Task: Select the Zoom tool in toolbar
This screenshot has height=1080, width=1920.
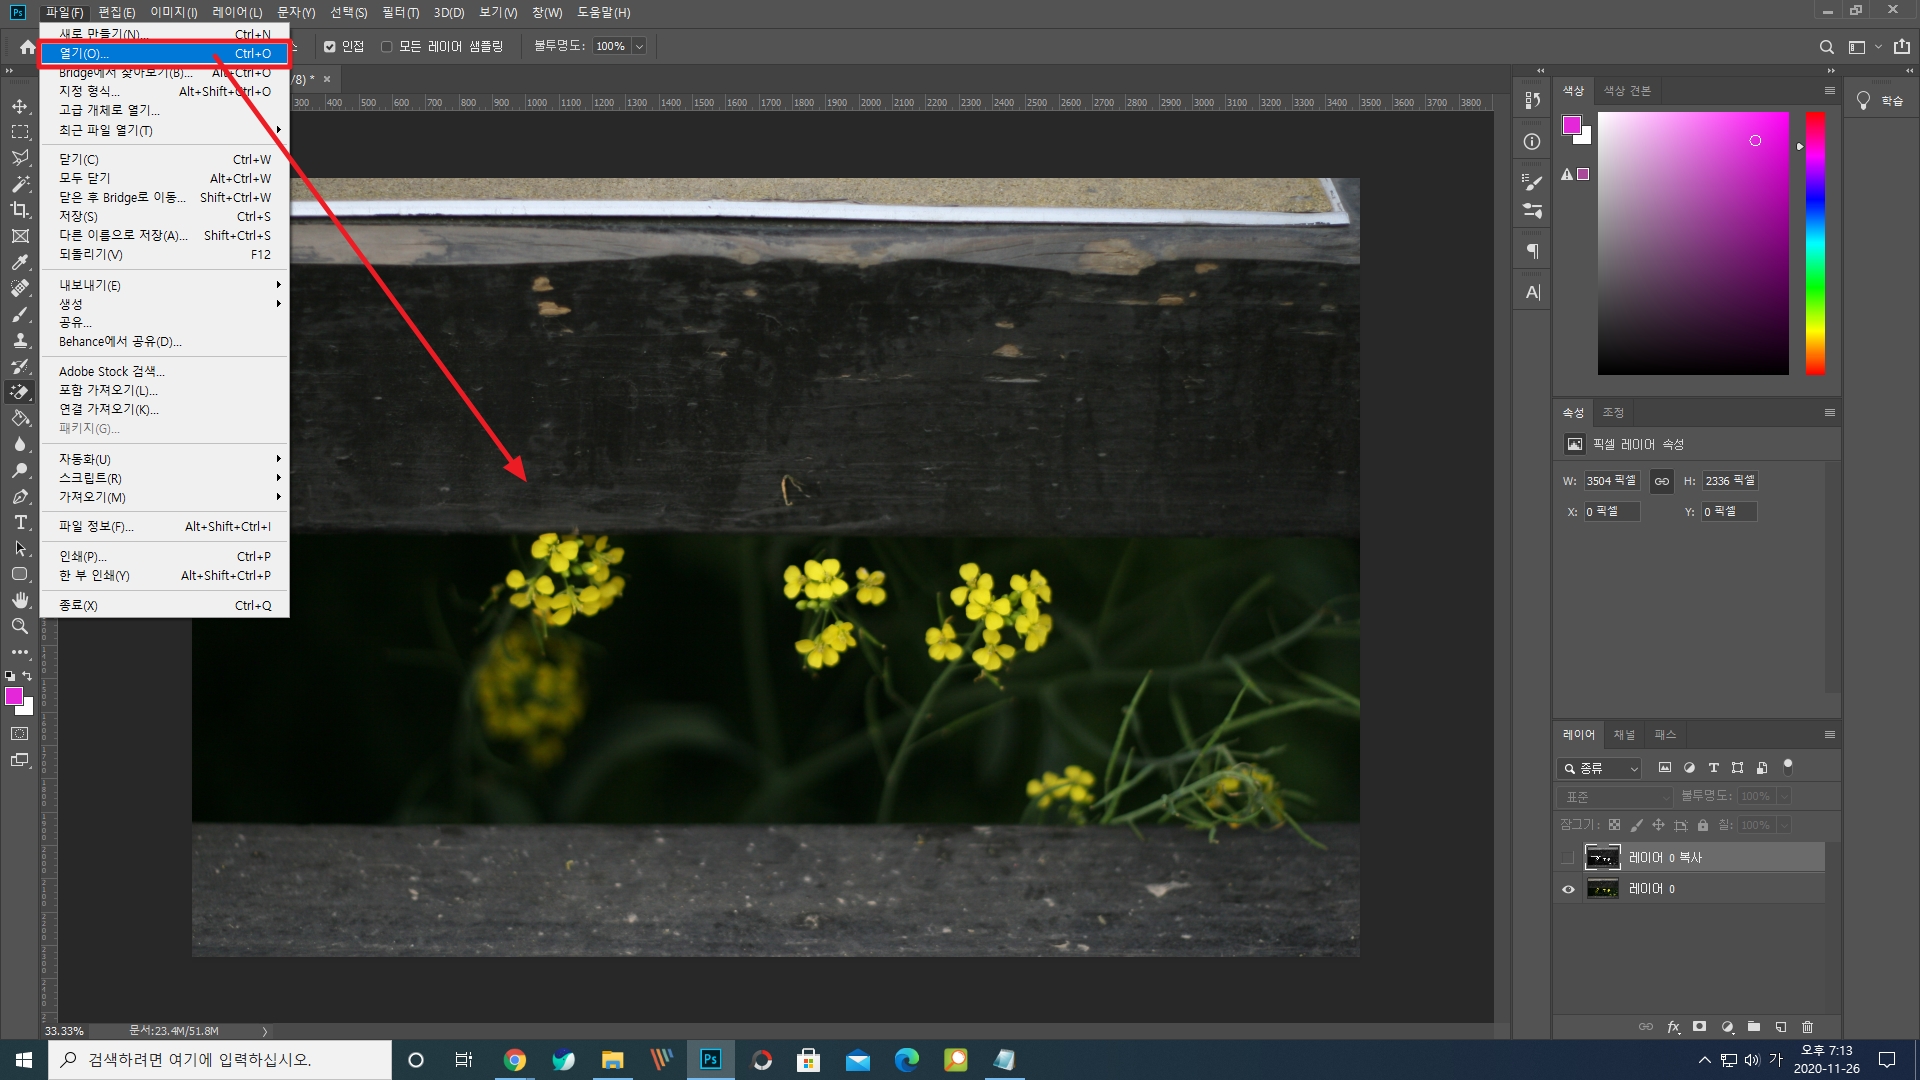Action: pyautogui.click(x=20, y=626)
